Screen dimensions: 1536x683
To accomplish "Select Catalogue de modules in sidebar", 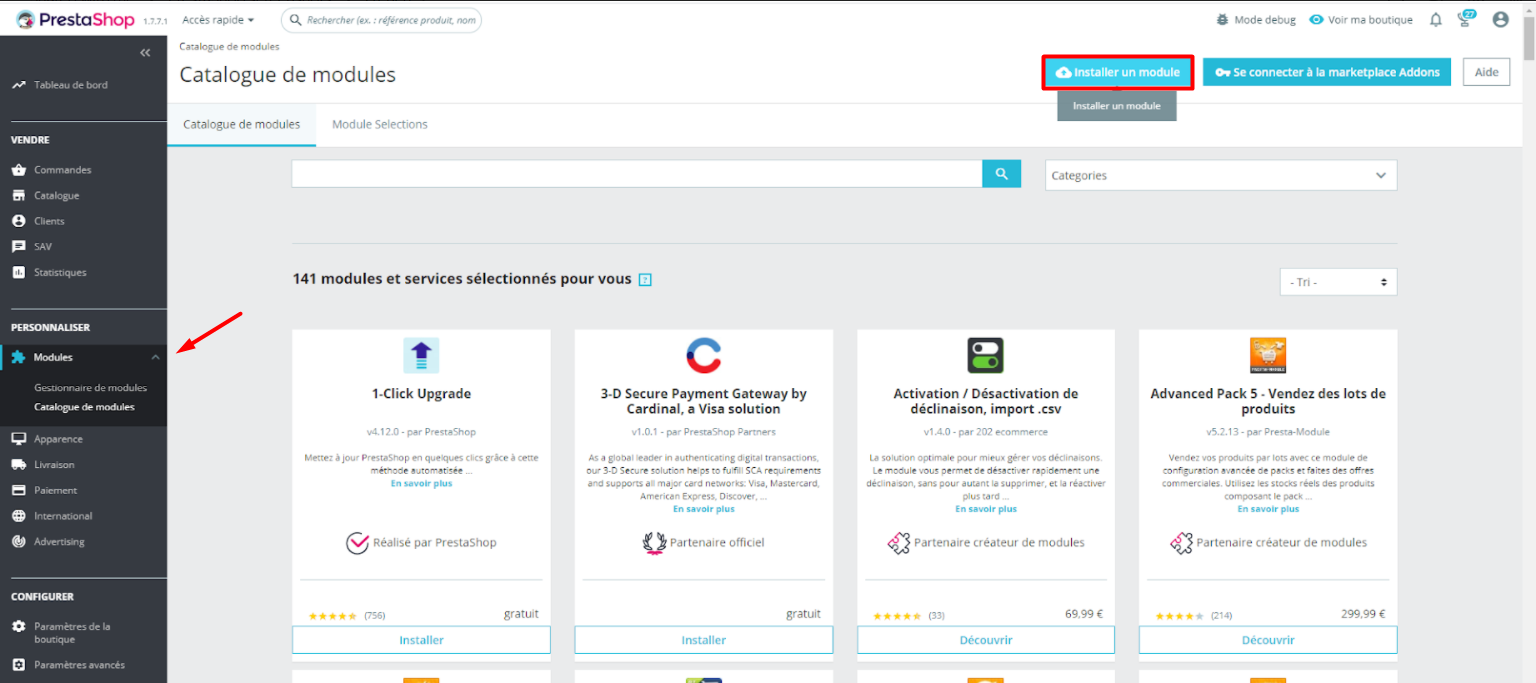I will (x=84, y=407).
